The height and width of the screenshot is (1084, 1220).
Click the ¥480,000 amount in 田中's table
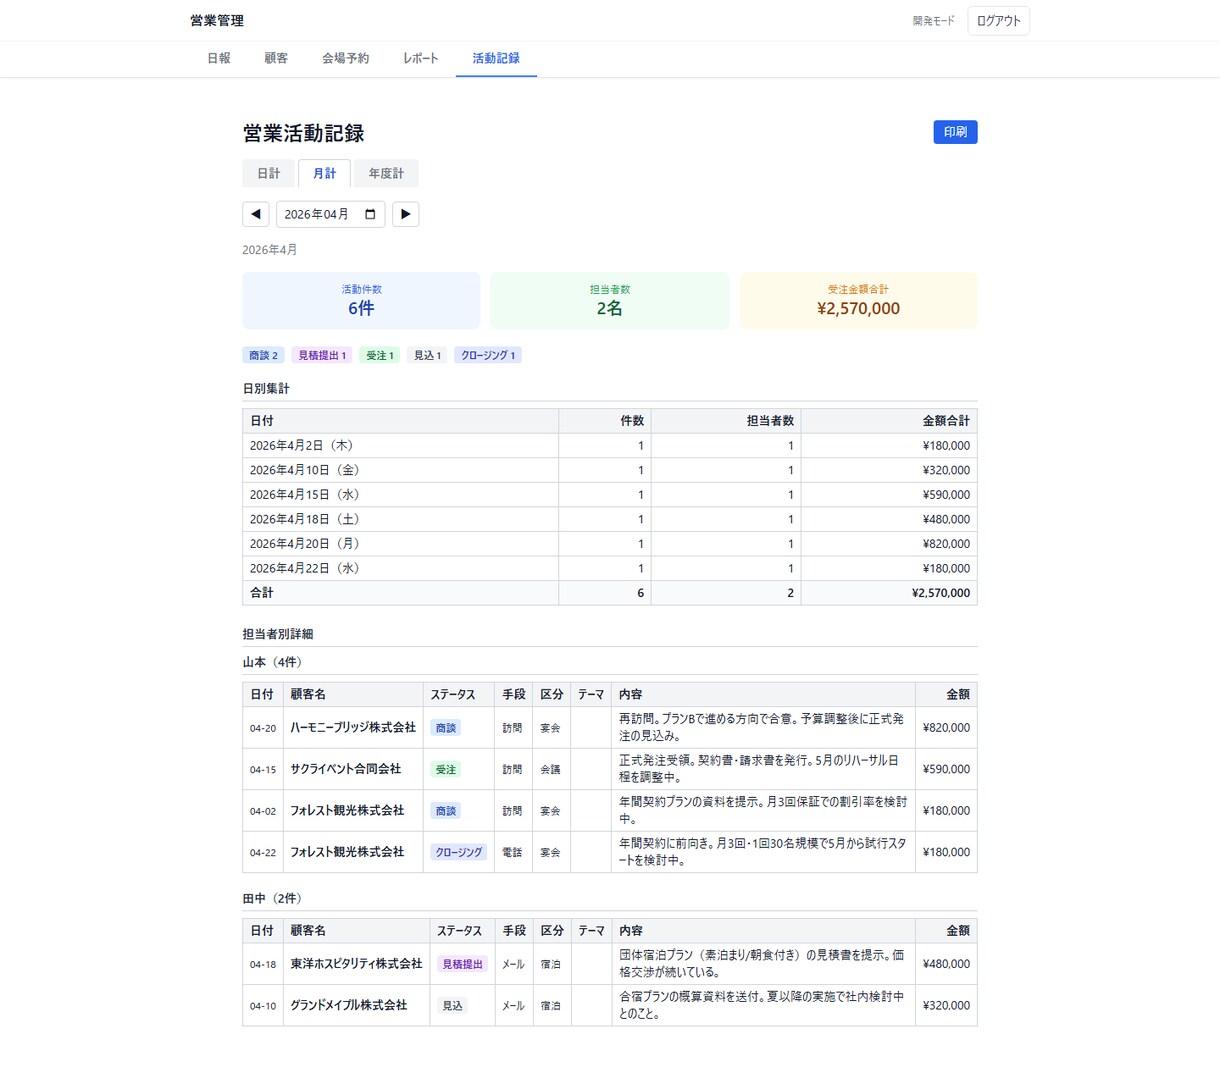(946, 964)
